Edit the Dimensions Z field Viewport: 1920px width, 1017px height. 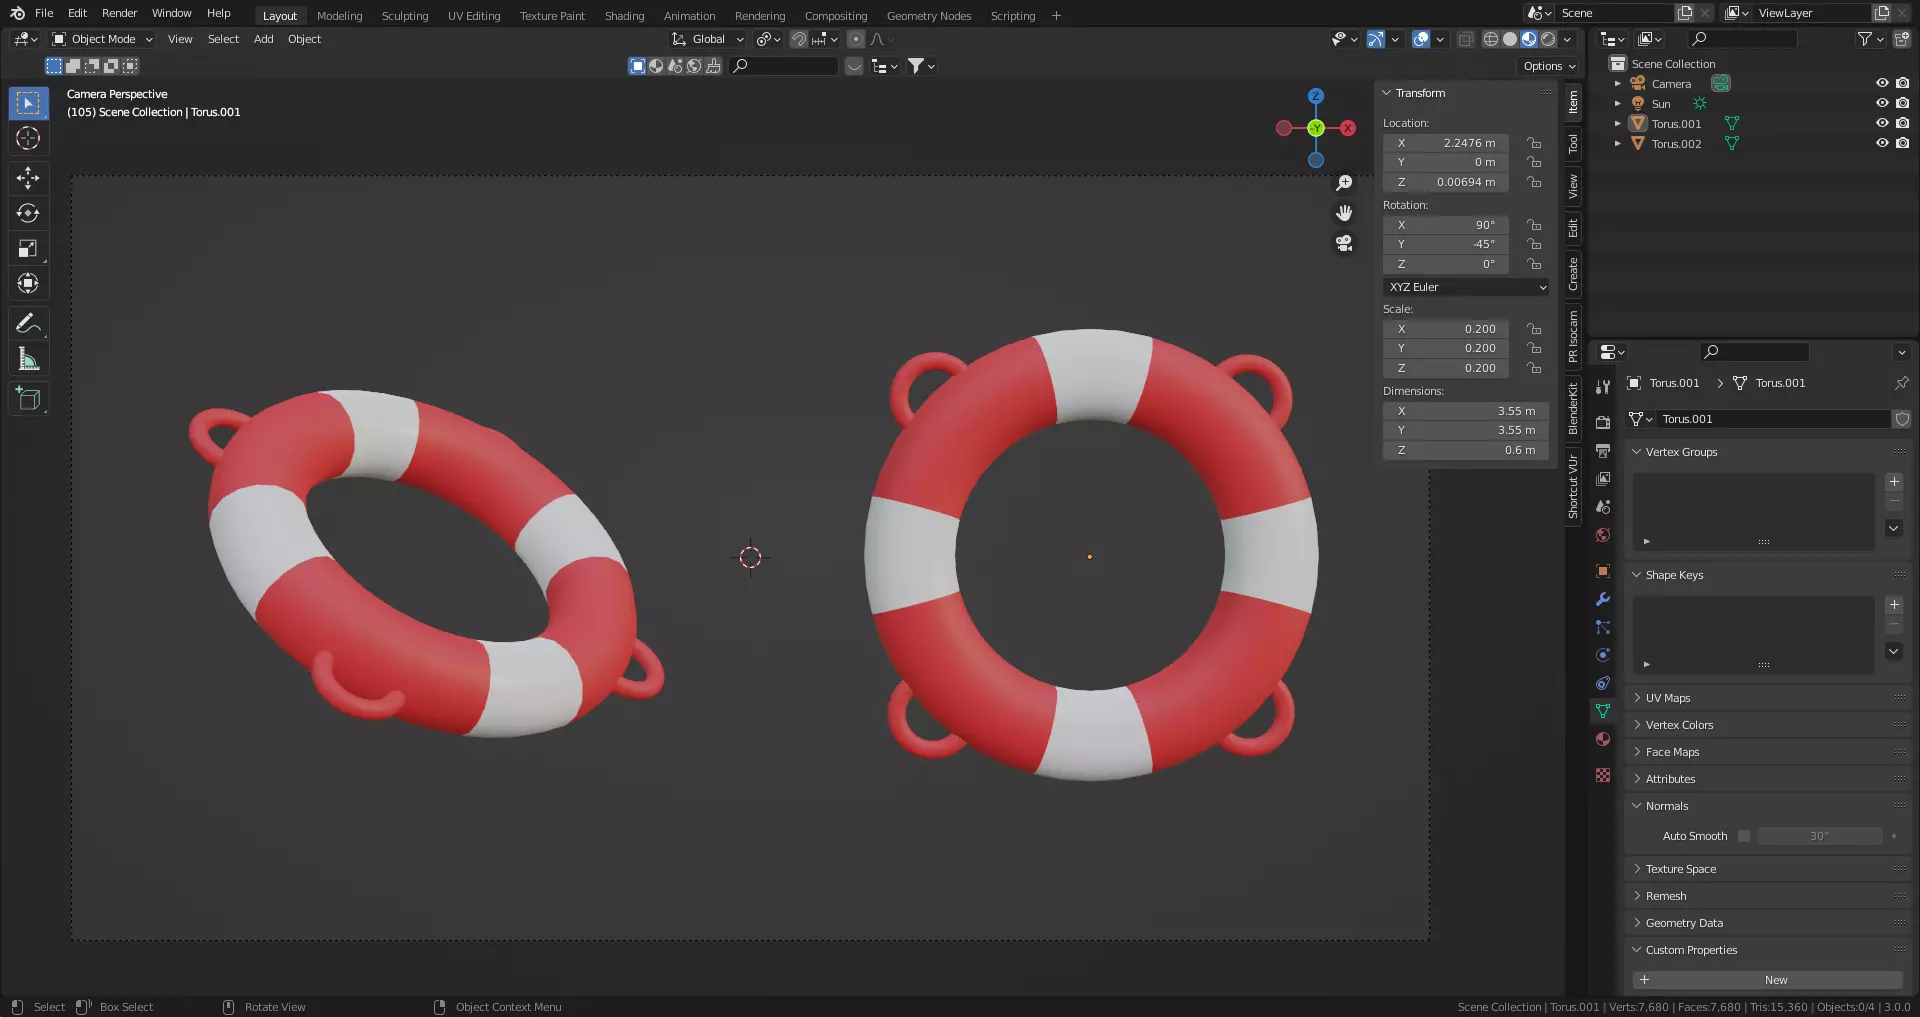1466,450
